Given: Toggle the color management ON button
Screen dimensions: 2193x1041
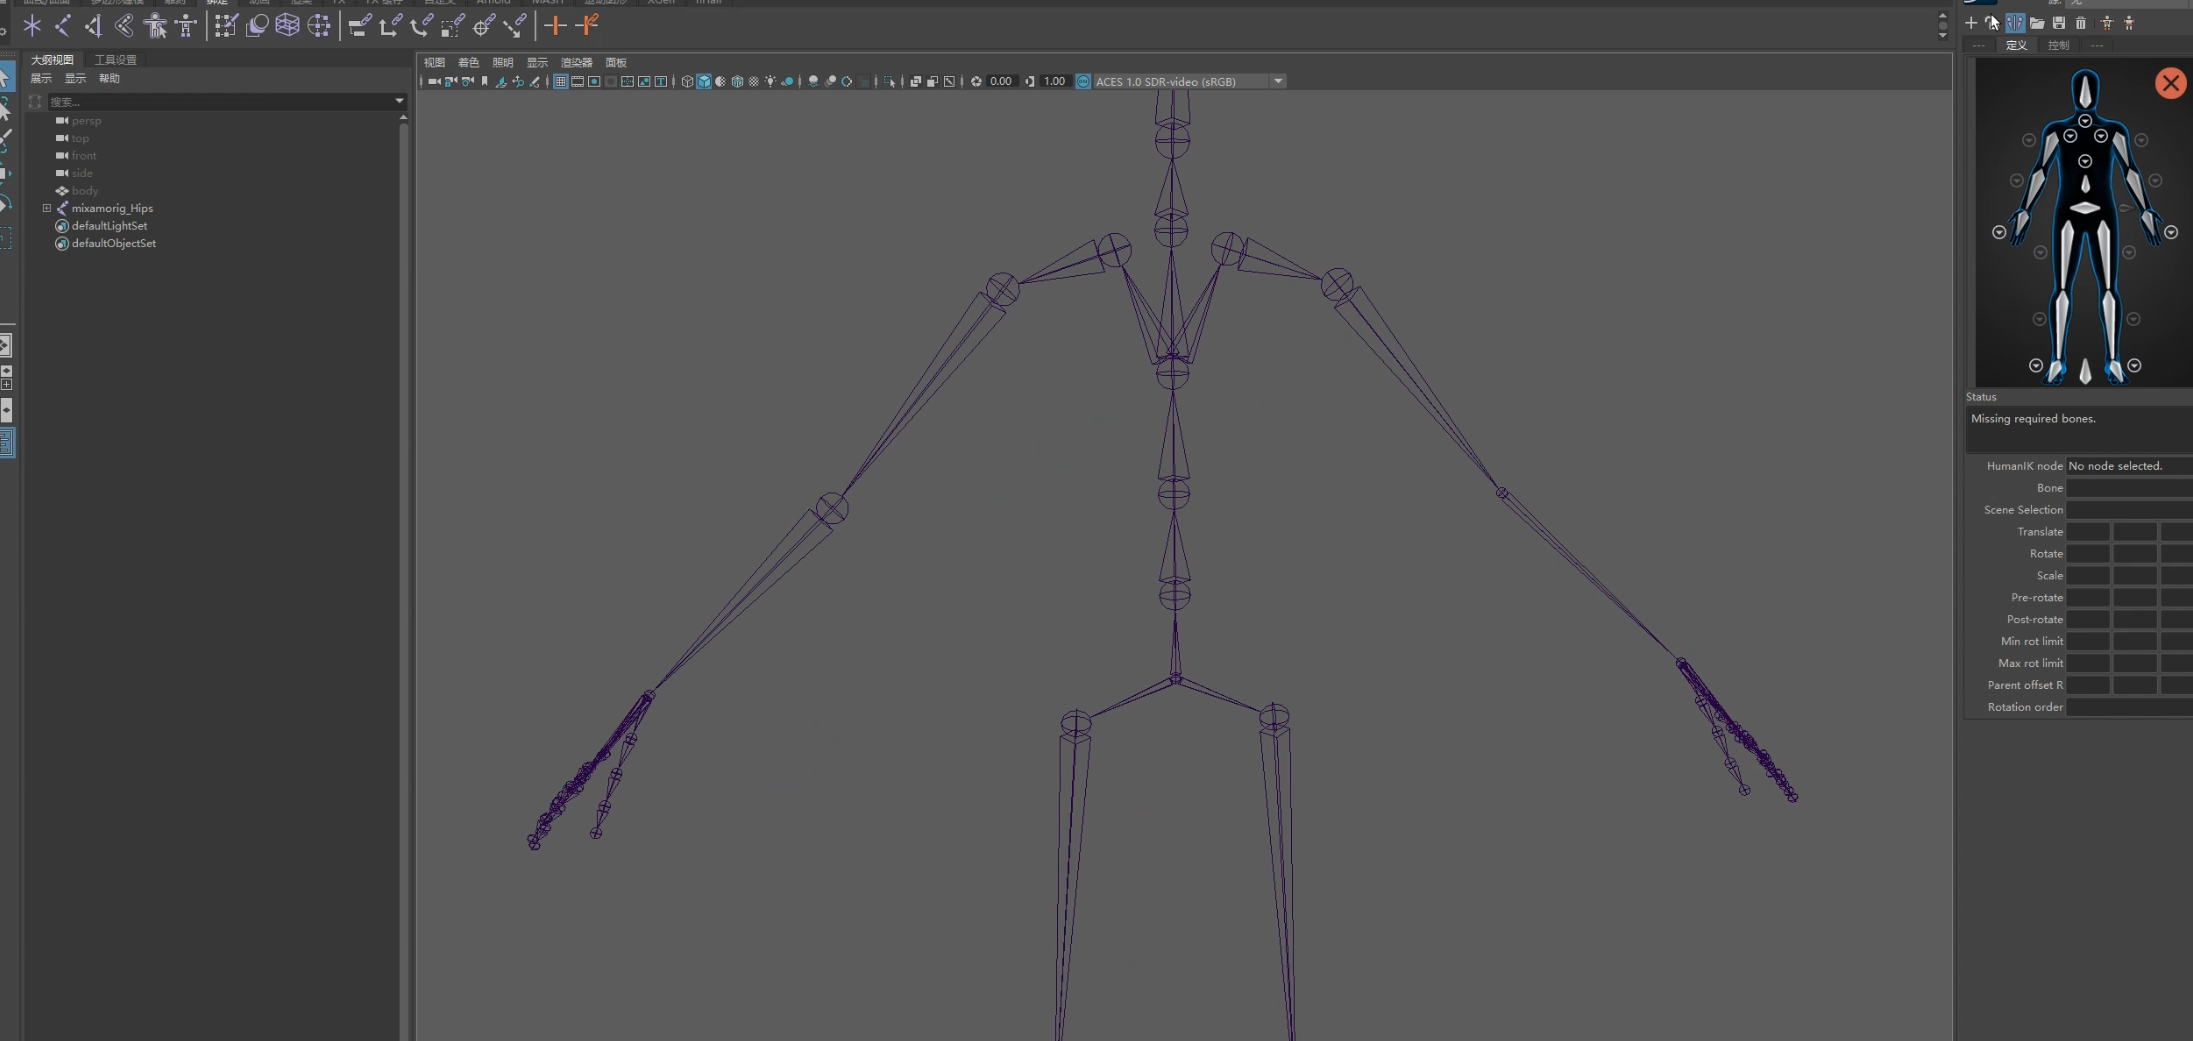Looking at the screenshot, I should 1083,82.
